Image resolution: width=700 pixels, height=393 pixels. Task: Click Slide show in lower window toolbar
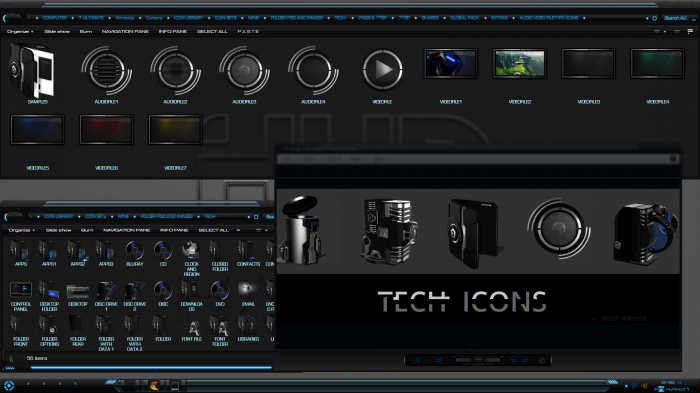[58, 230]
